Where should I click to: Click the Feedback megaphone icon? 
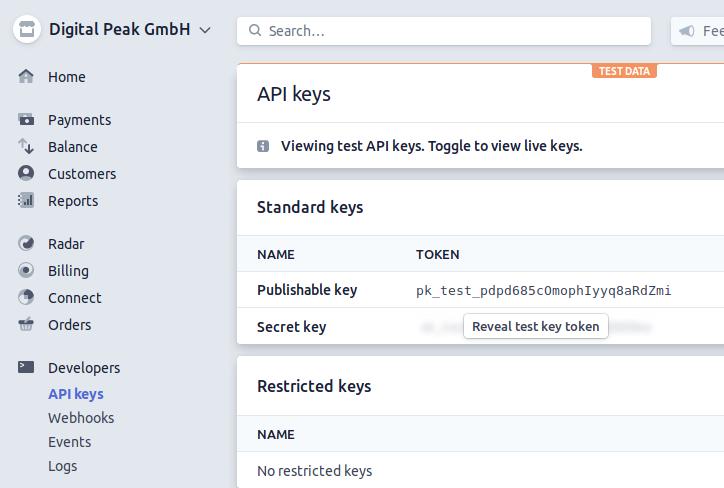[x=687, y=31]
